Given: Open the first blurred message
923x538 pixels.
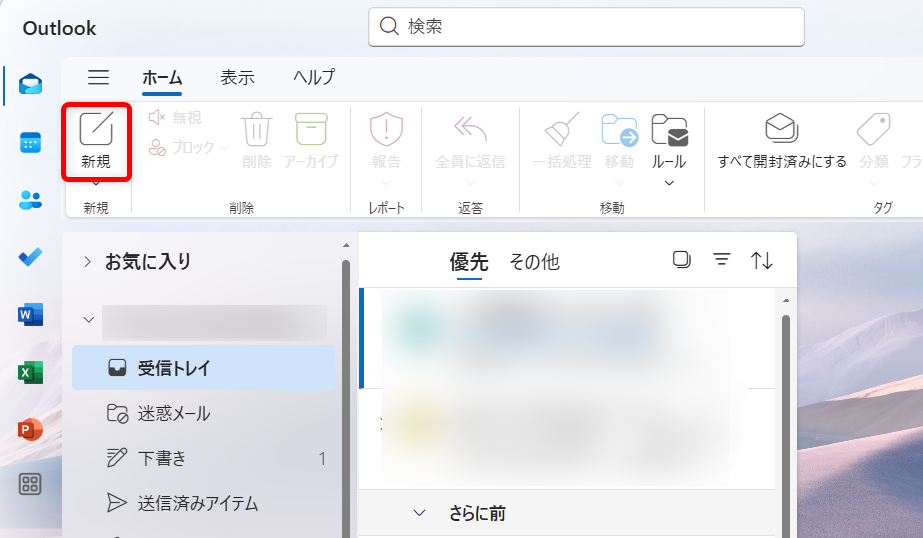Looking at the screenshot, I should coord(567,338).
